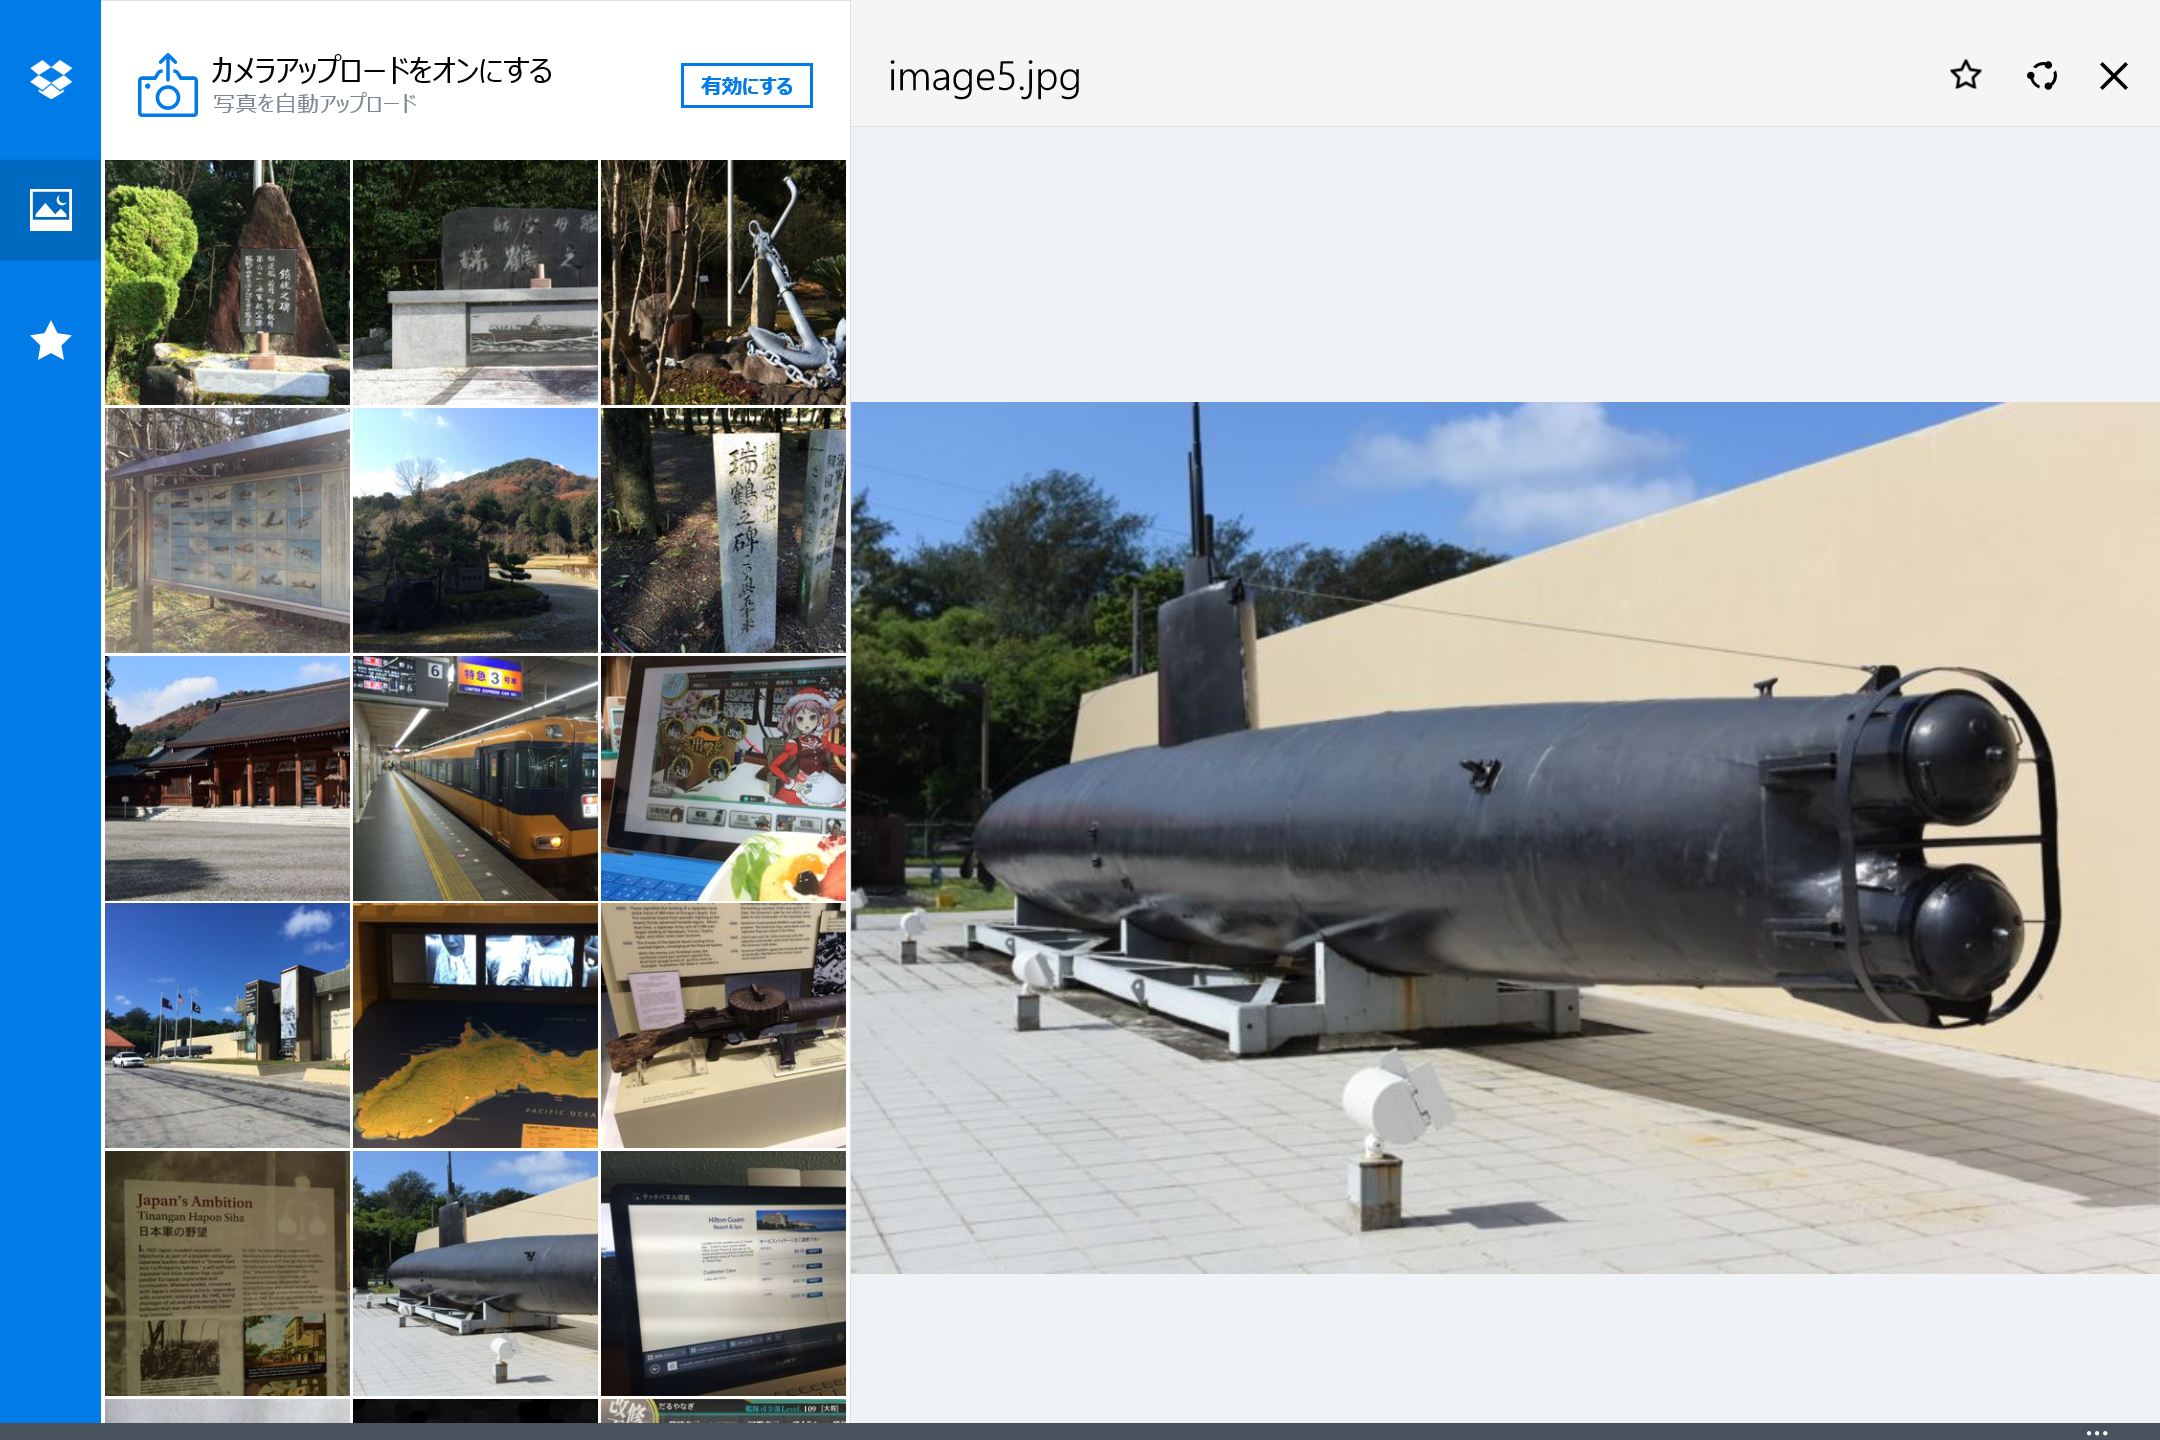Screen dimensions: 2160x1440
Task: Open the Hilton Guam tablet screen photo
Action: (x=723, y=1275)
